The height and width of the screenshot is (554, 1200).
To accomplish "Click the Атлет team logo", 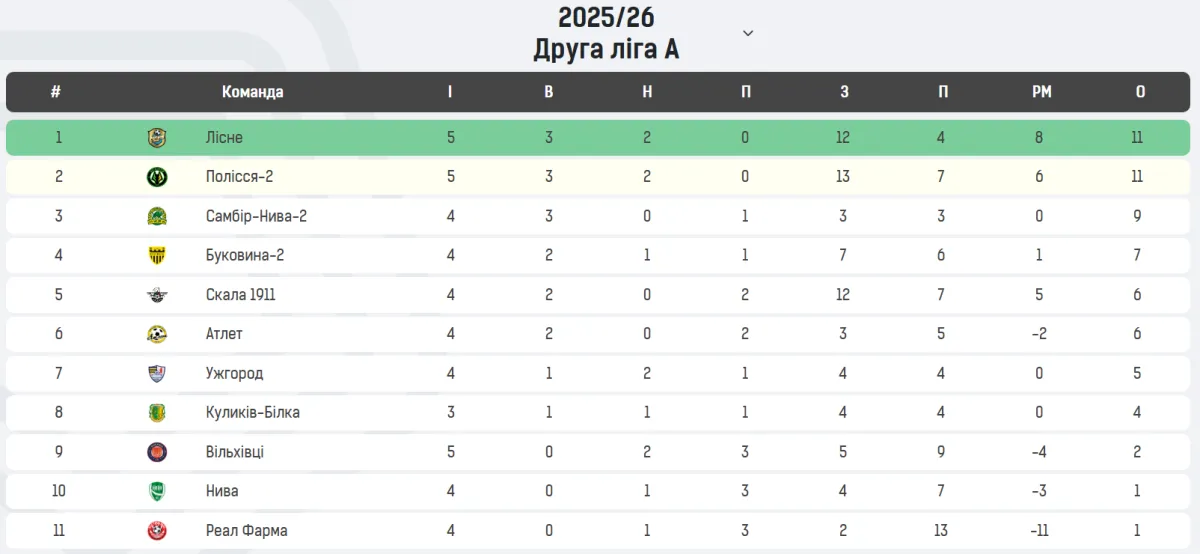I will click(157, 334).
